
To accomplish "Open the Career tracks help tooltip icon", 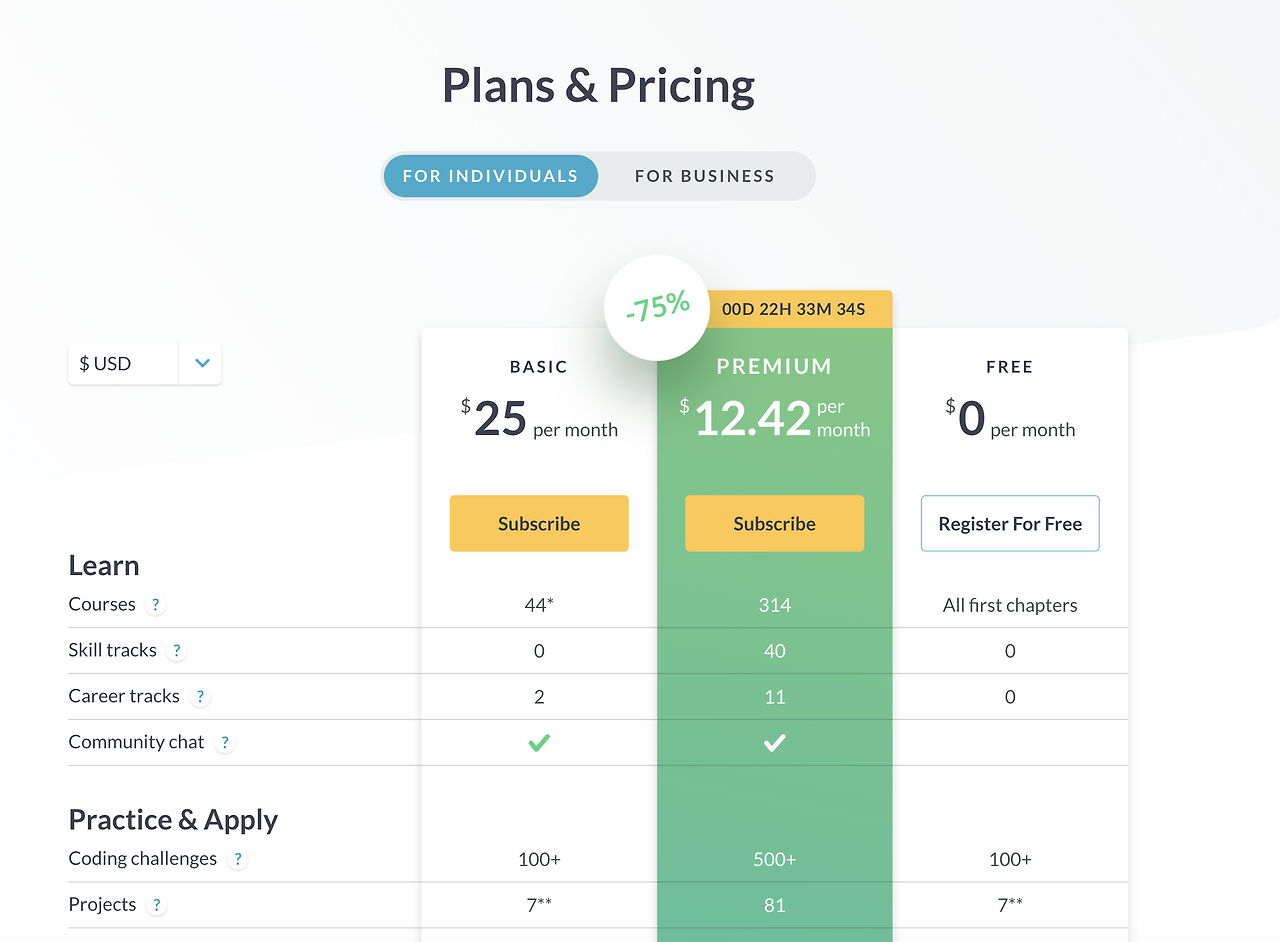I will tap(200, 697).
